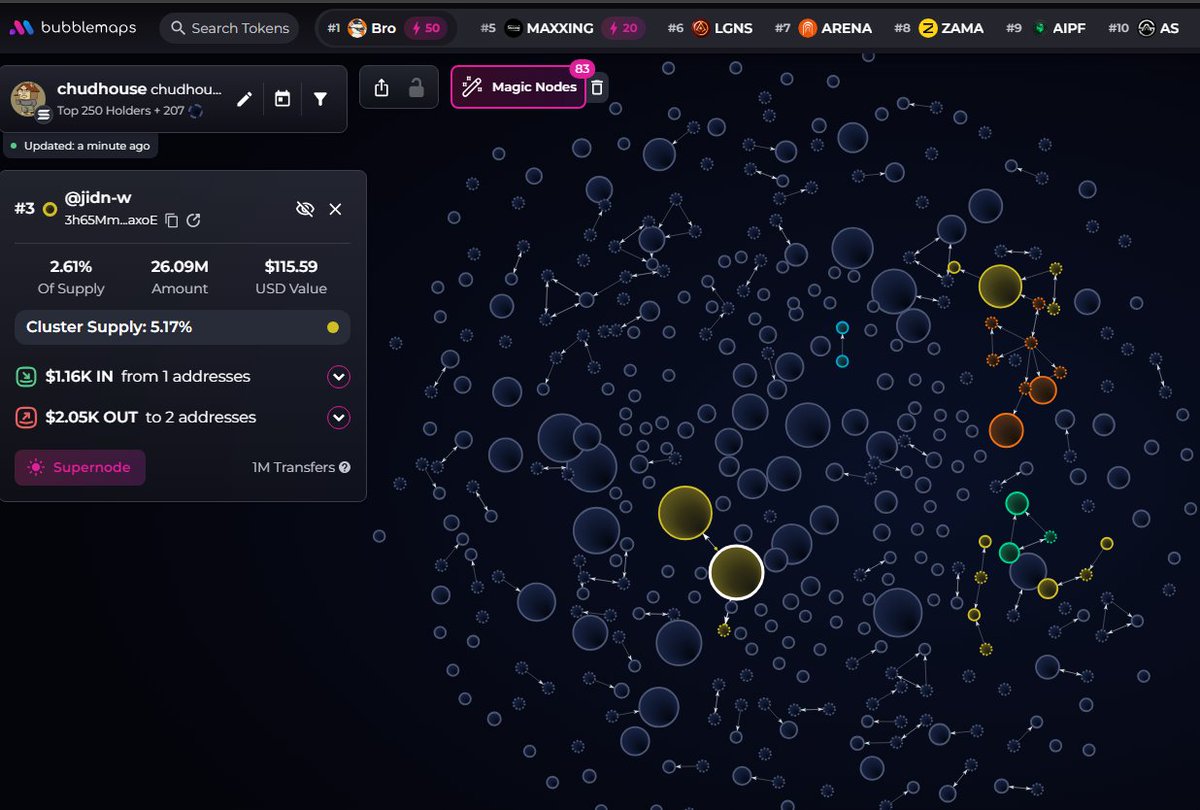The image size is (1200, 810).
Task: Click the $115.59 USD Value
Action: [291, 267]
